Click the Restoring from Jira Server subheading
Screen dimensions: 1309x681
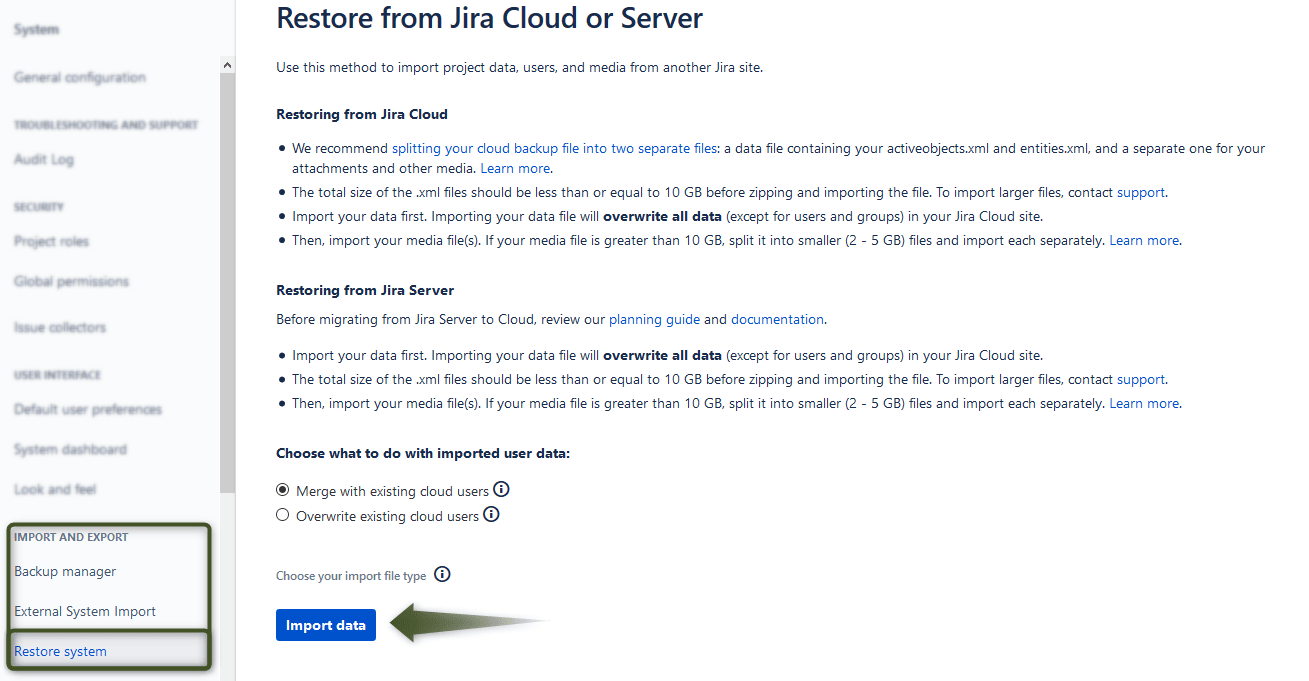(365, 290)
